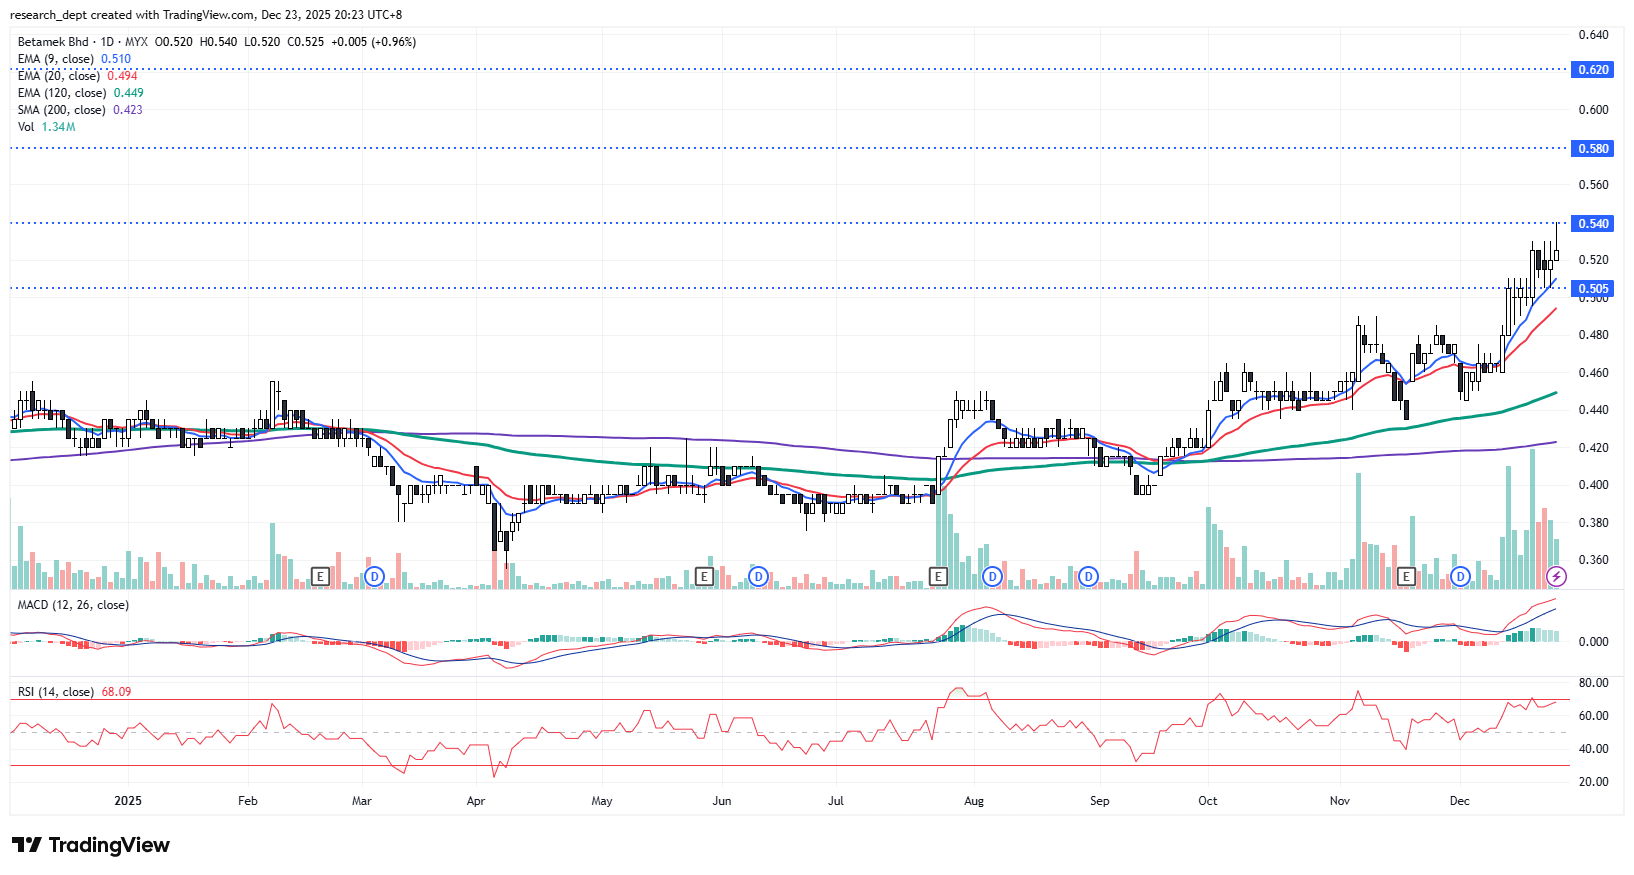The height and width of the screenshot is (875, 1634).
Task: Click the Vol 1.34M volume legend
Action: (46, 127)
